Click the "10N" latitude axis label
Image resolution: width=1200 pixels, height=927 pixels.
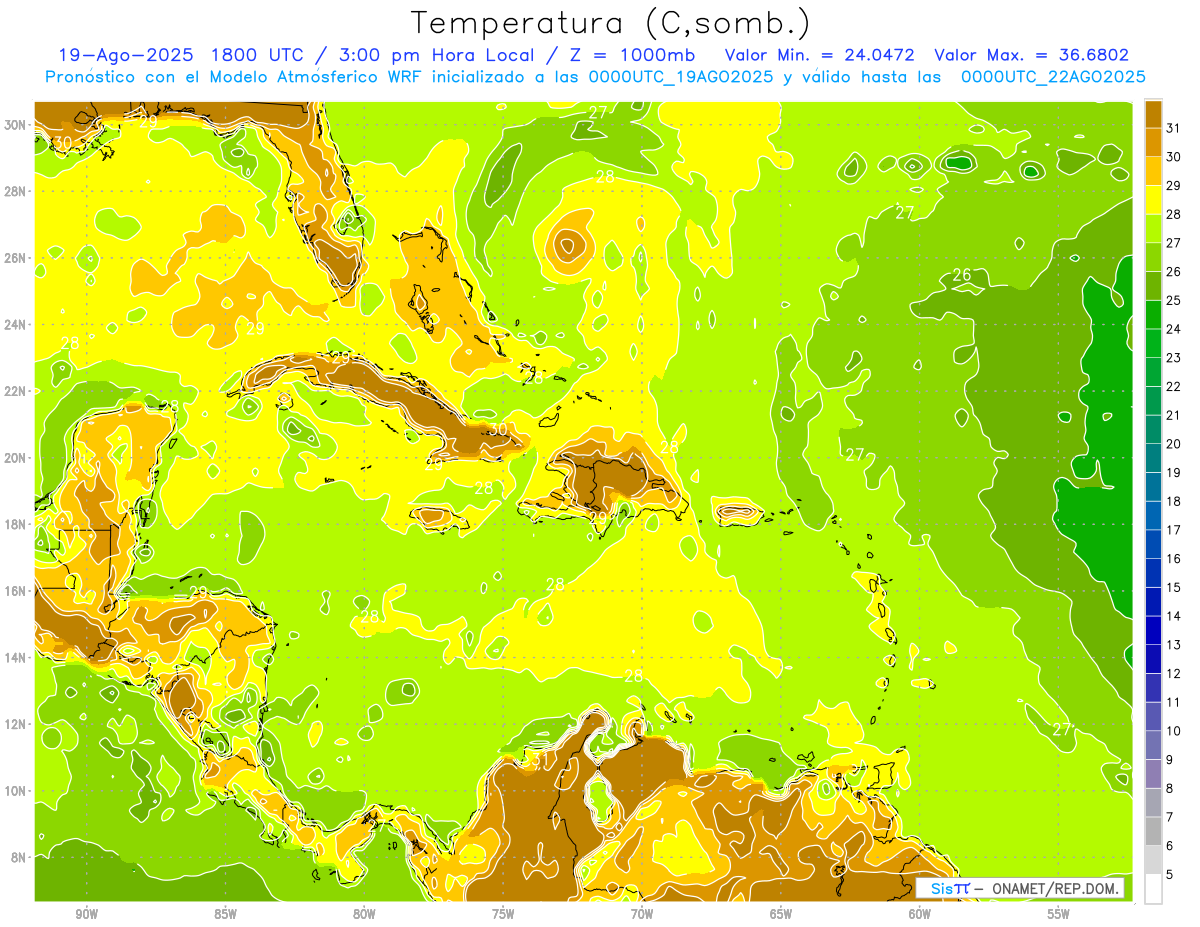15,790
